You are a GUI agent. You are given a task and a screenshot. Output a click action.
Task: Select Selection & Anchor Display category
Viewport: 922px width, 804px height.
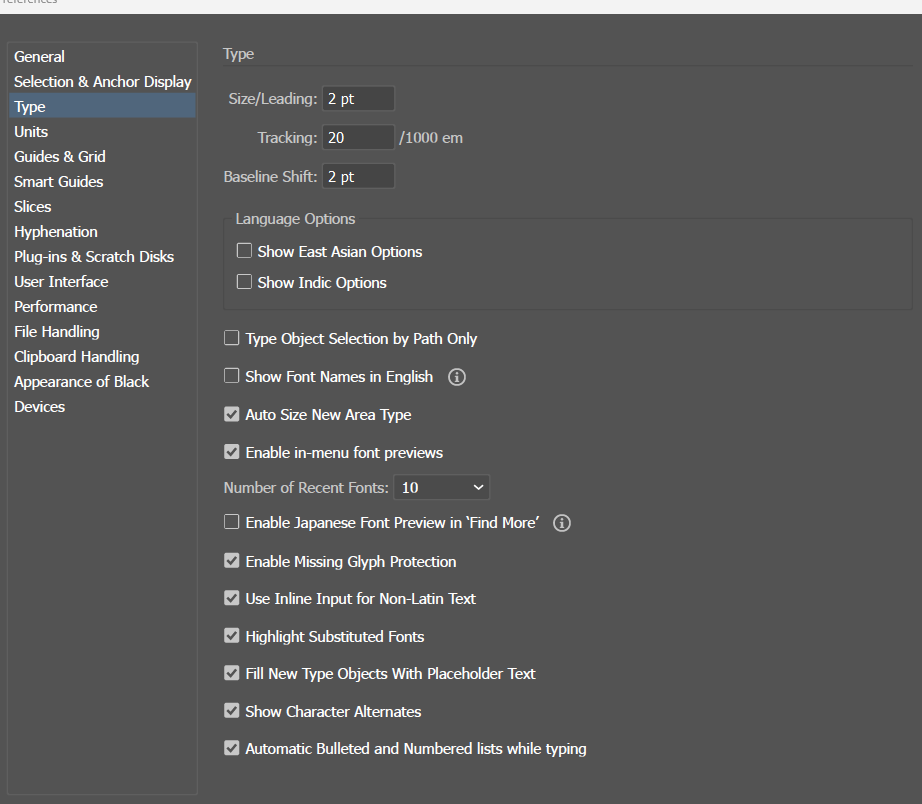pos(102,82)
